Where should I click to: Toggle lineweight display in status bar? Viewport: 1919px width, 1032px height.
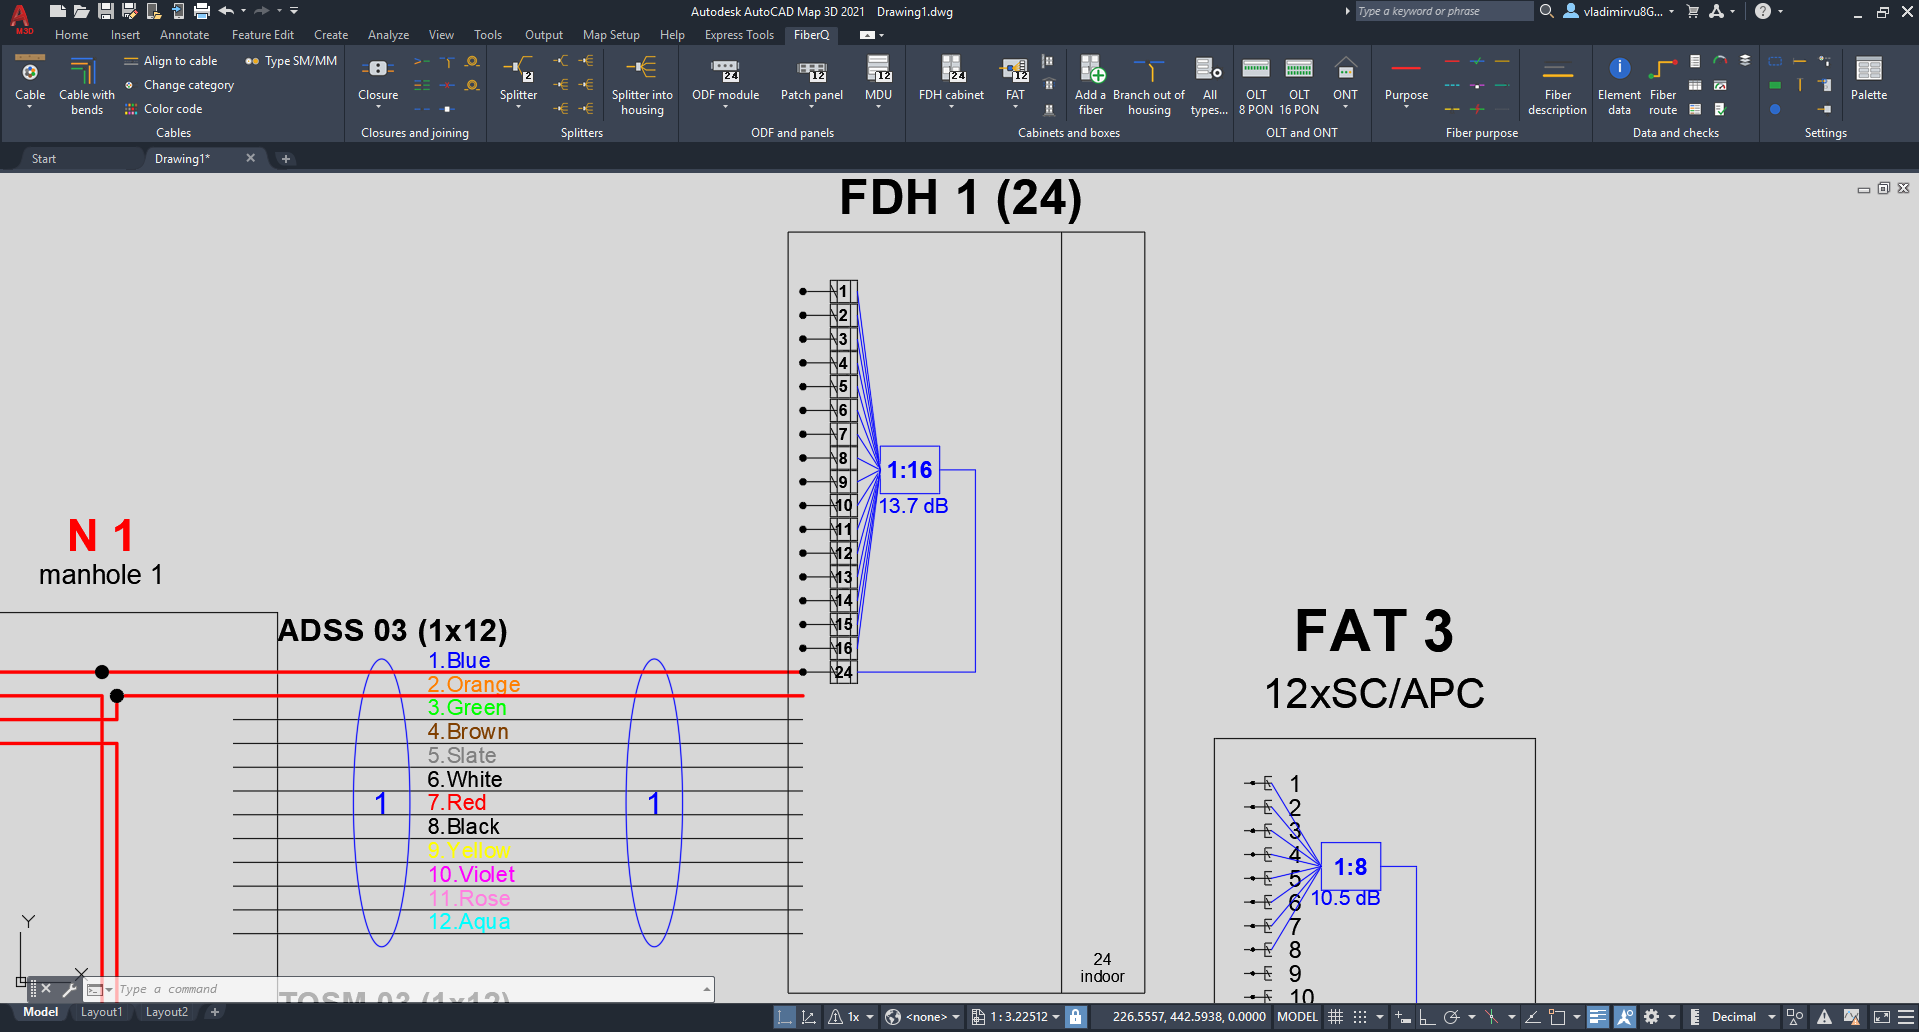click(x=1598, y=1017)
